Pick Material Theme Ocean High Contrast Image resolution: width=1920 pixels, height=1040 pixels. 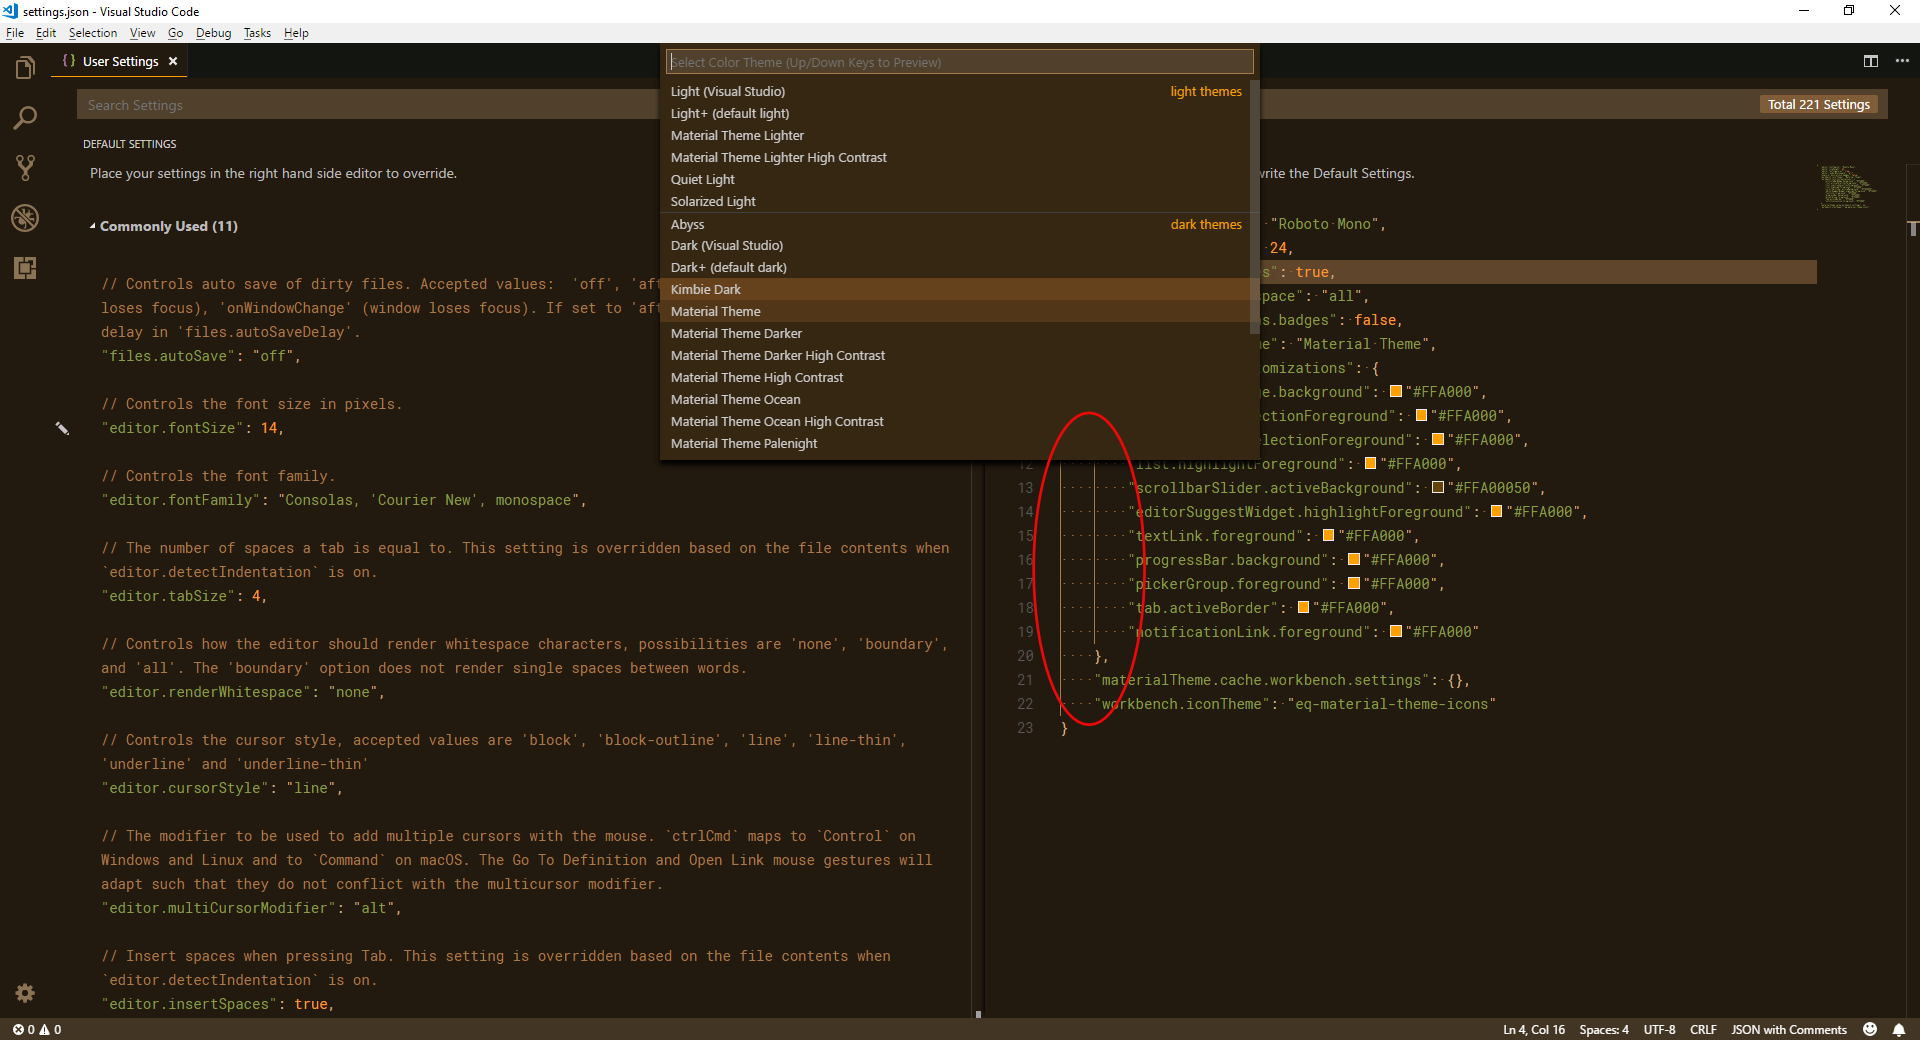tap(955, 421)
